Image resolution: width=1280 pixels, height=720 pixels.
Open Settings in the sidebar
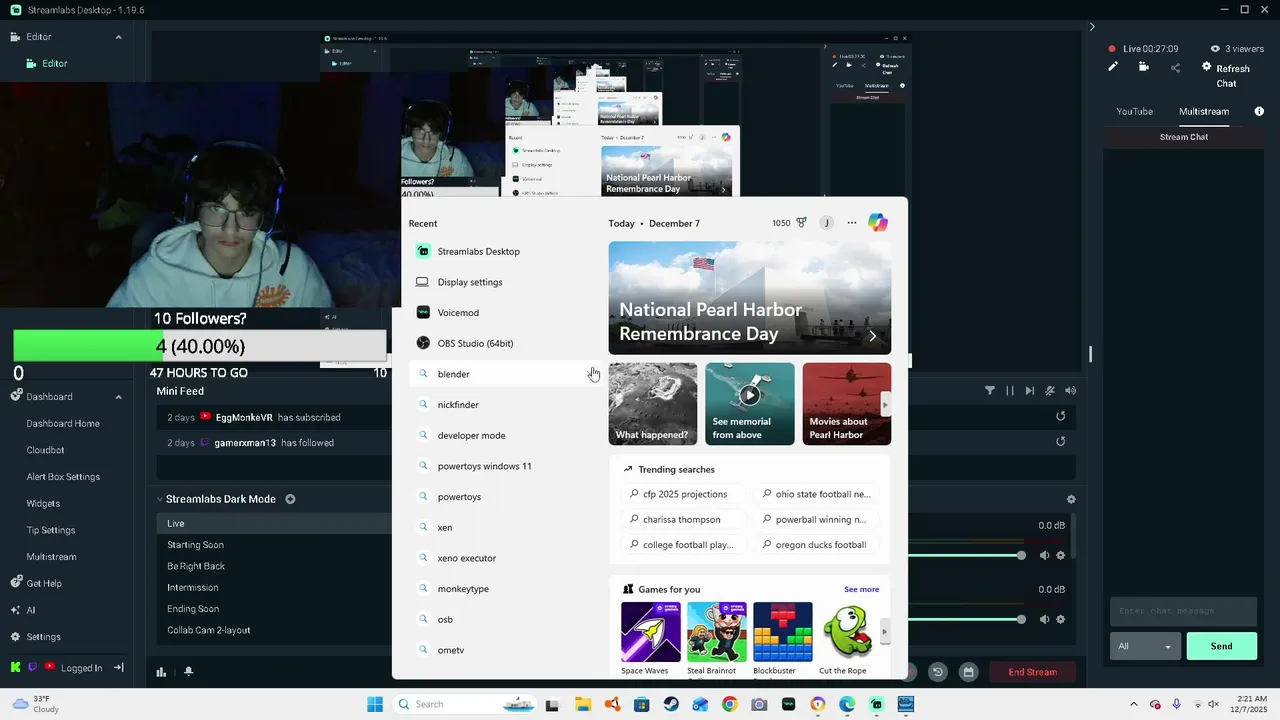click(x=43, y=637)
